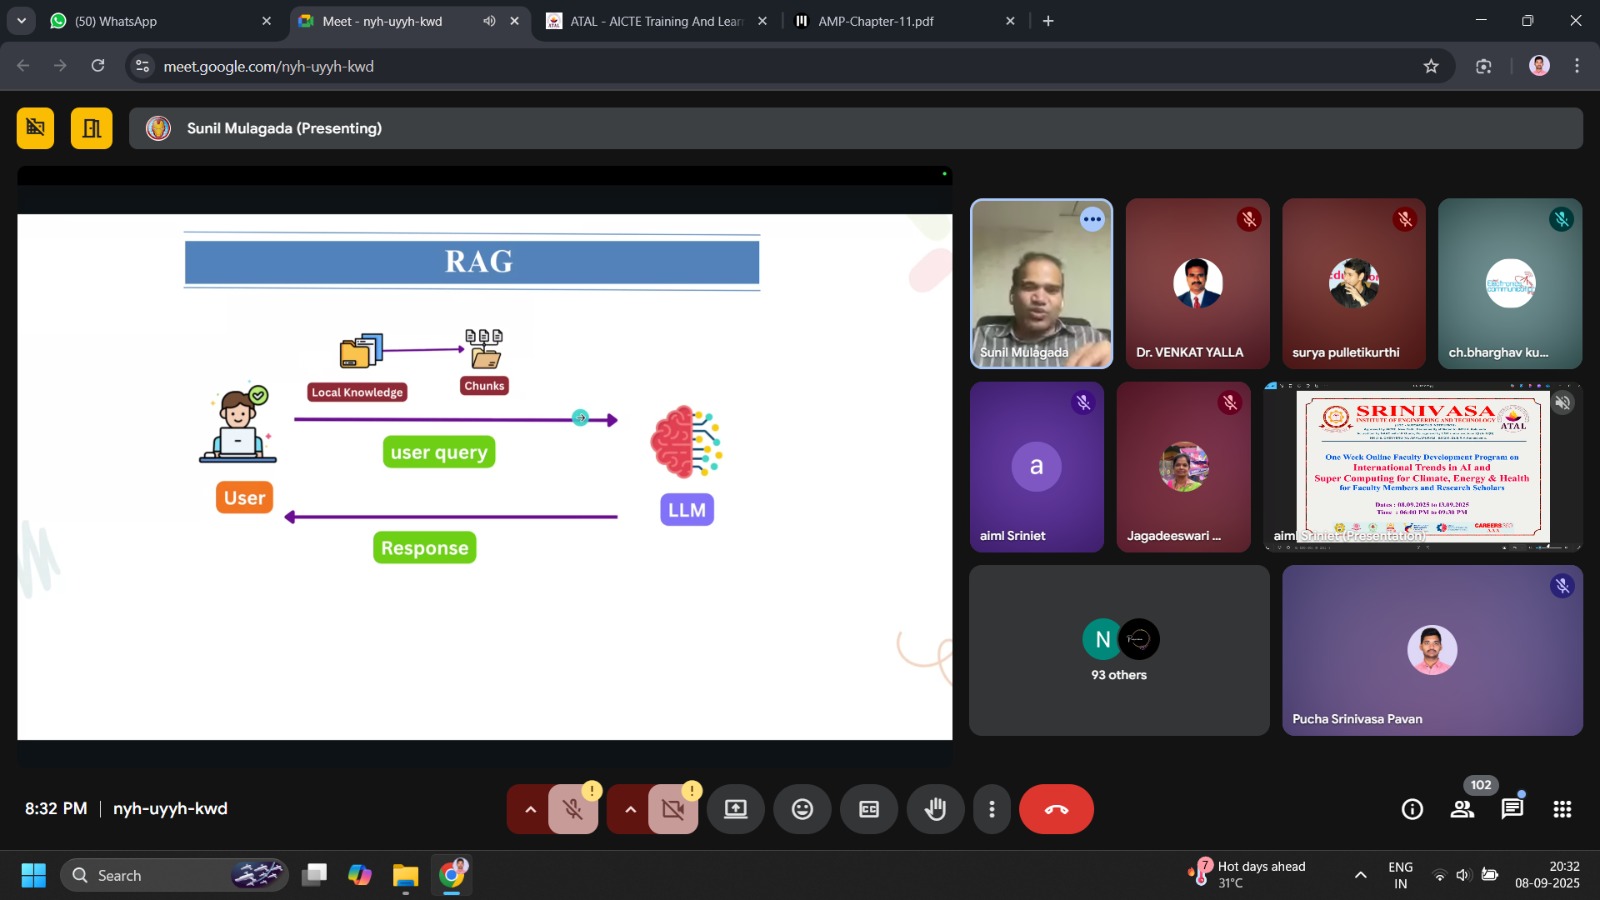The height and width of the screenshot is (900, 1600).
Task: Click the yellow door extension icon
Action: (91, 128)
